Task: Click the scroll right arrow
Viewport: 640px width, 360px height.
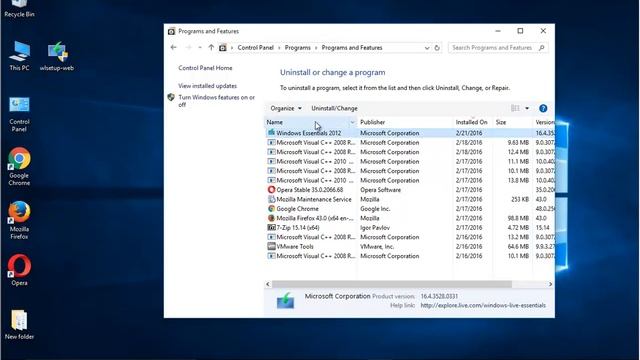Action: [550, 284]
